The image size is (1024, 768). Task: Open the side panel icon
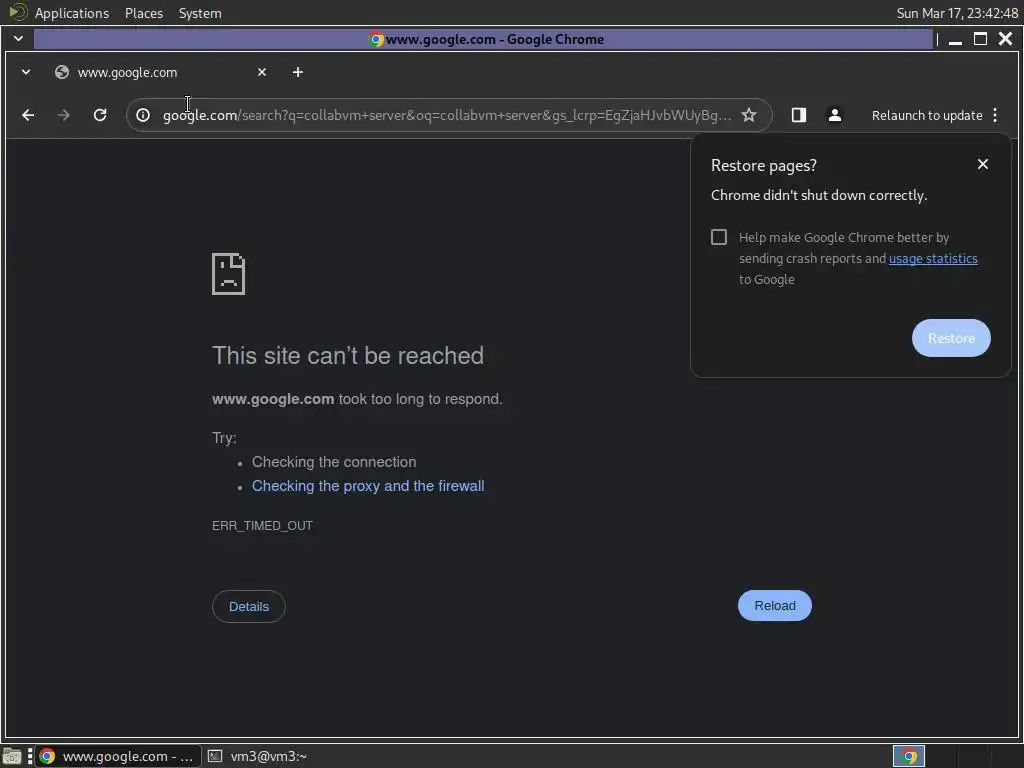(x=799, y=116)
